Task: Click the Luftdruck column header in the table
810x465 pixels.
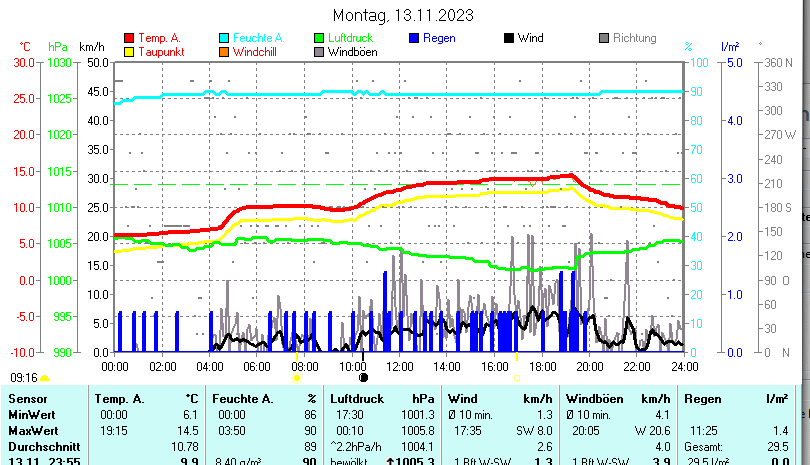Action: click(x=357, y=399)
